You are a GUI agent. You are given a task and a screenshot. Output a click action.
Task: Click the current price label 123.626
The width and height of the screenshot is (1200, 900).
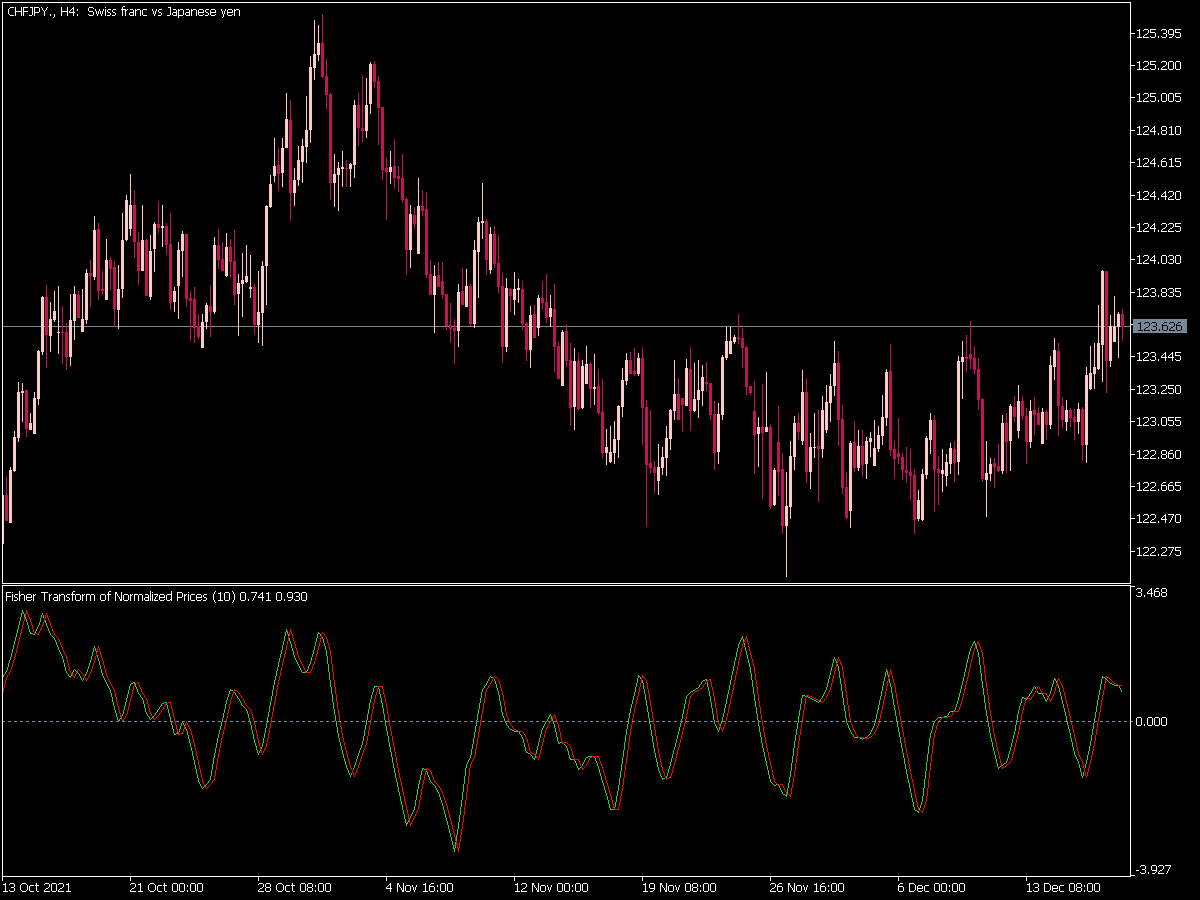click(x=1161, y=327)
